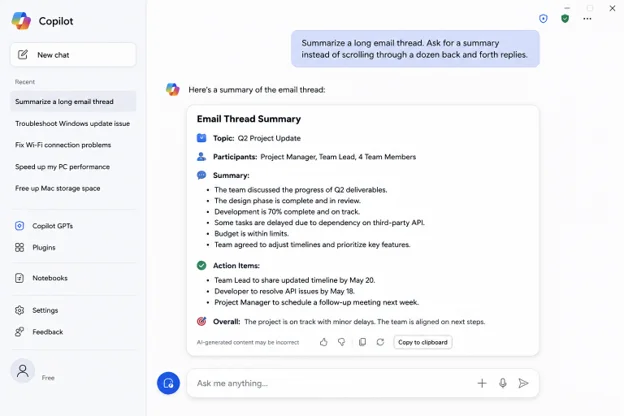Click the Plugins grid icon
The width and height of the screenshot is (624, 416).
pos(20,247)
